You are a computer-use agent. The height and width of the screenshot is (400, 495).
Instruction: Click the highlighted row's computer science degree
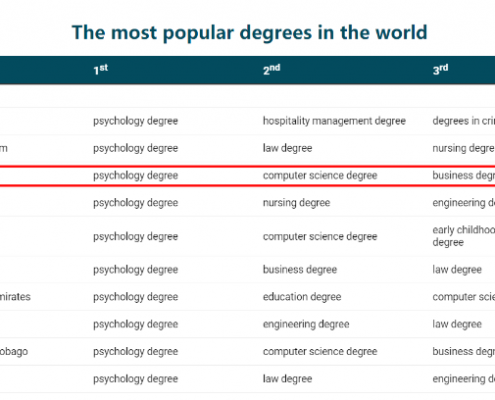pos(320,175)
